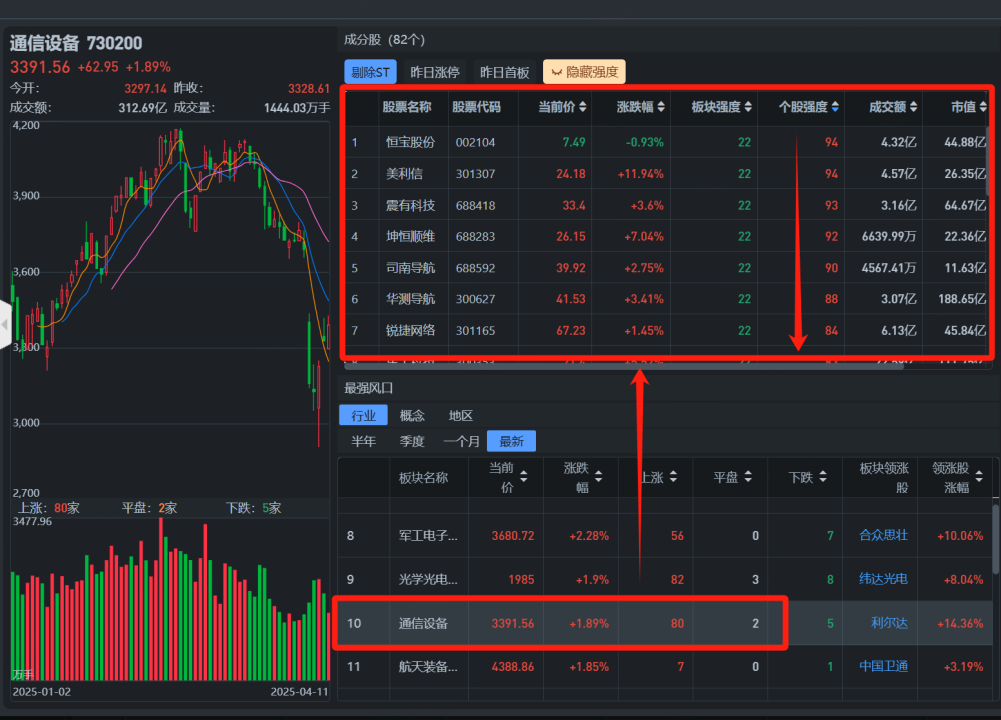Select the 半年 period tab
Screen dimensions: 1001x720
[x=363, y=441]
